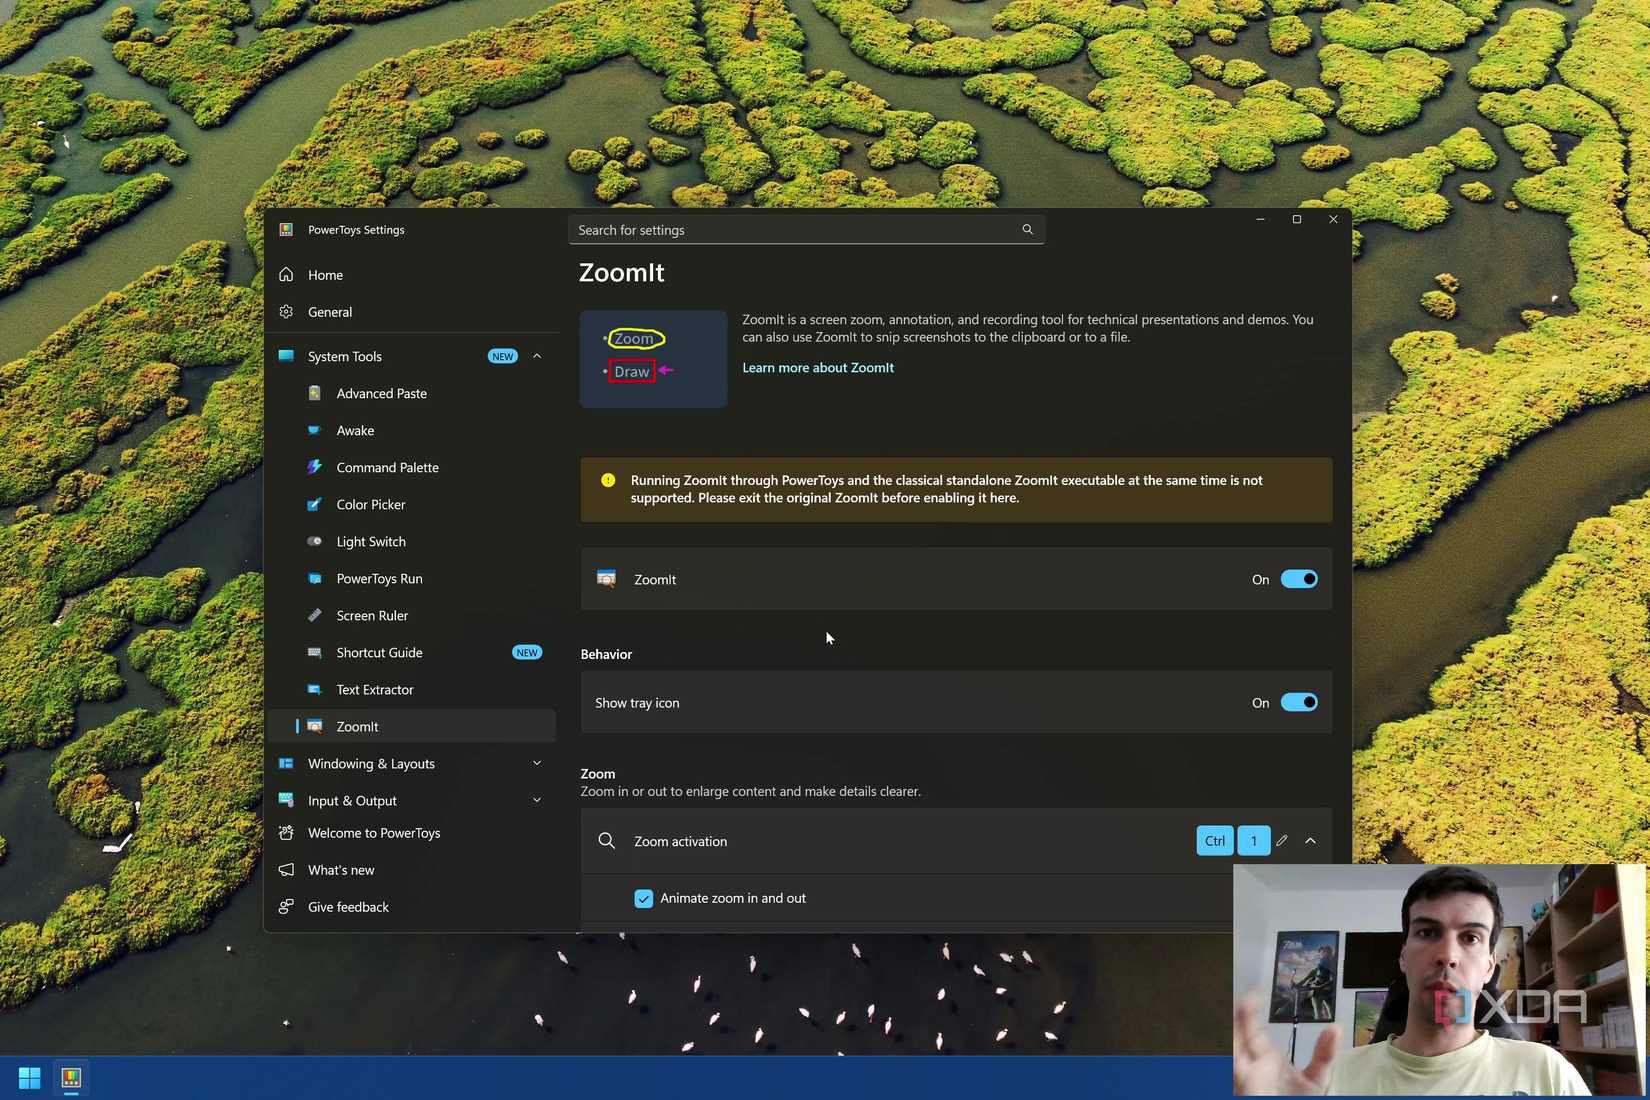Click the Text Extractor icon
The width and height of the screenshot is (1650, 1100).
pyautogui.click(x=315, y=689)
